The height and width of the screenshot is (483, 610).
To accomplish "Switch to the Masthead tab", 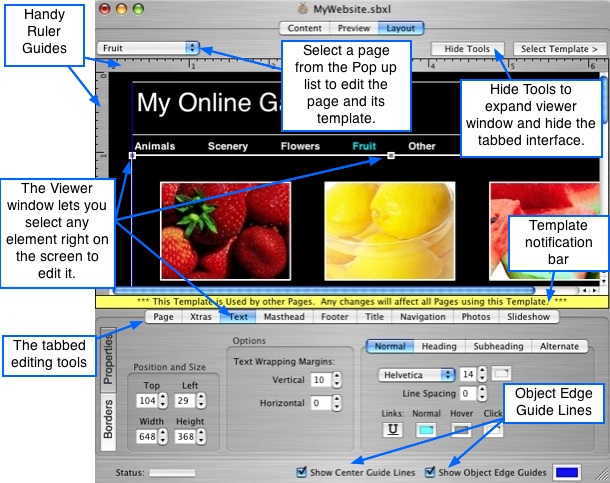I will point(284,316).
